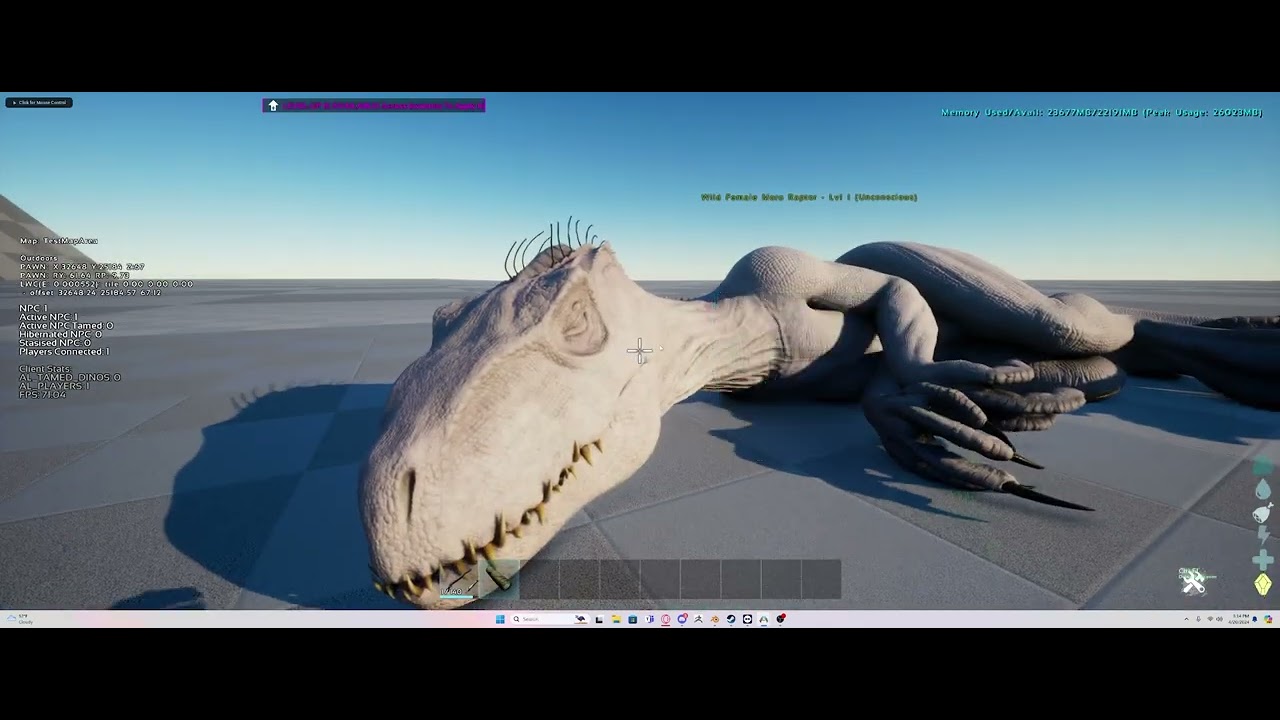Click the yellow gem status icon
The height and width of the screenshot is (720, 1280).
pos(1263,584)
